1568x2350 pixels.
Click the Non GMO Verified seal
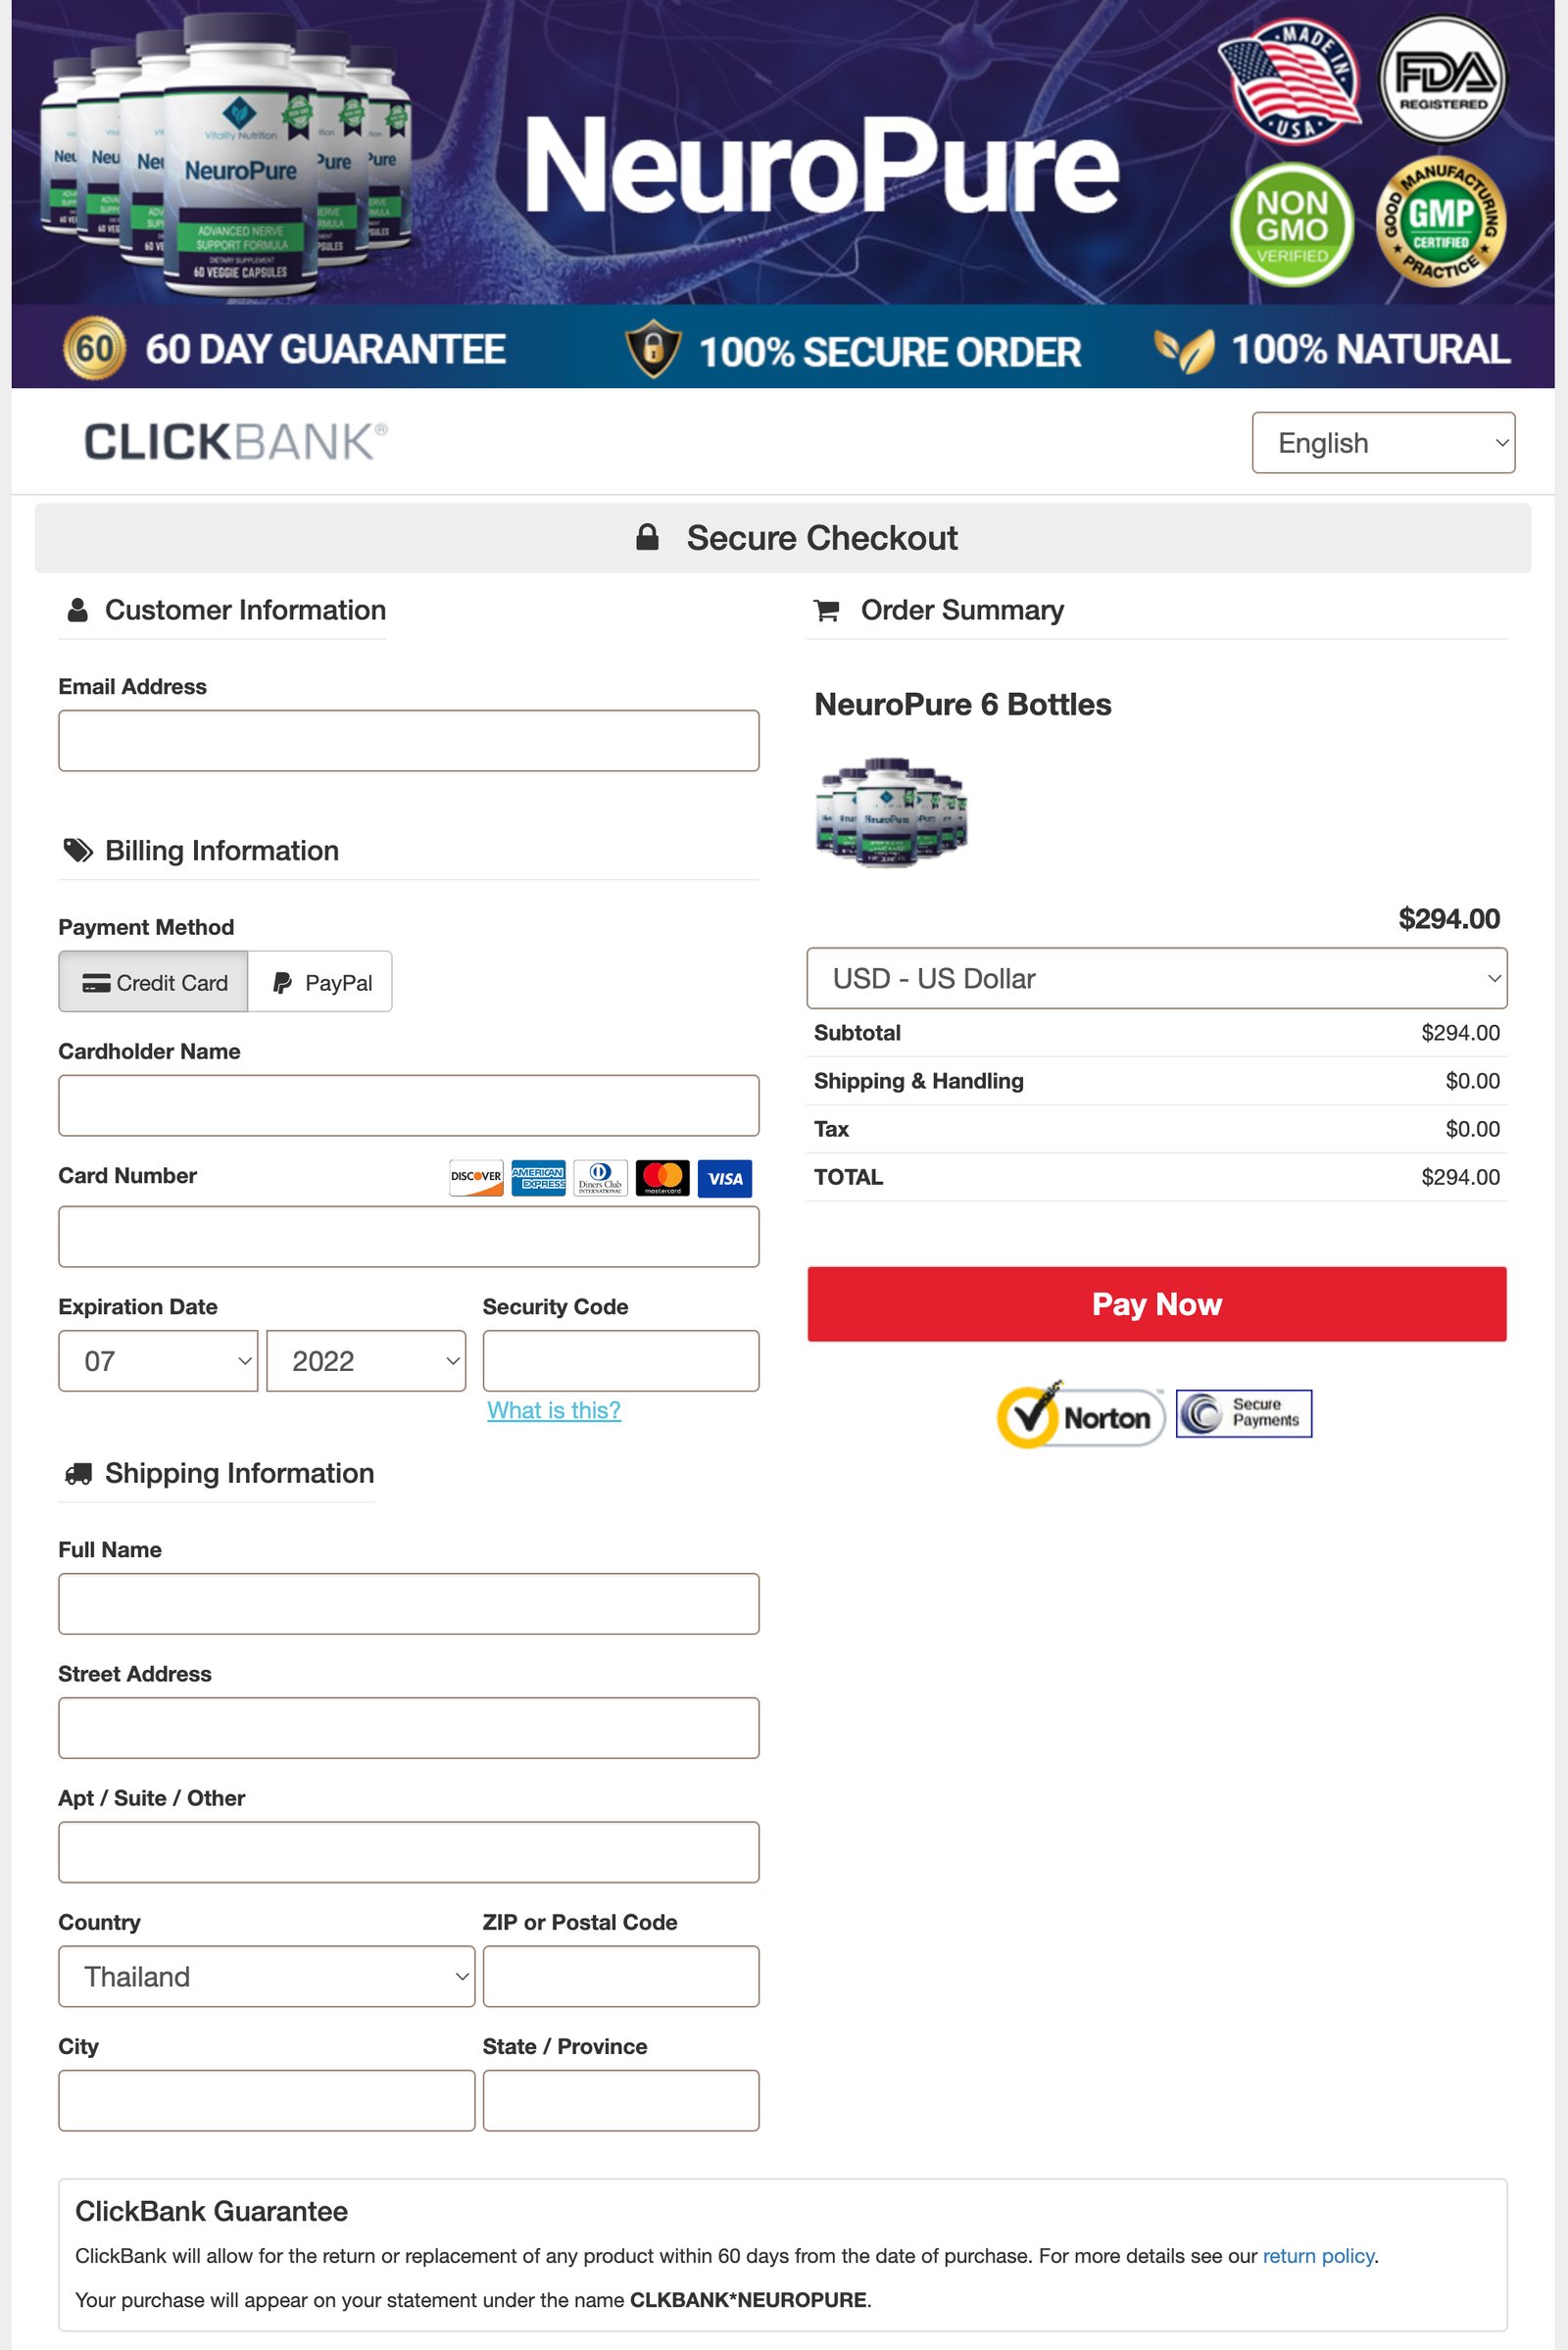(1291, 226)
